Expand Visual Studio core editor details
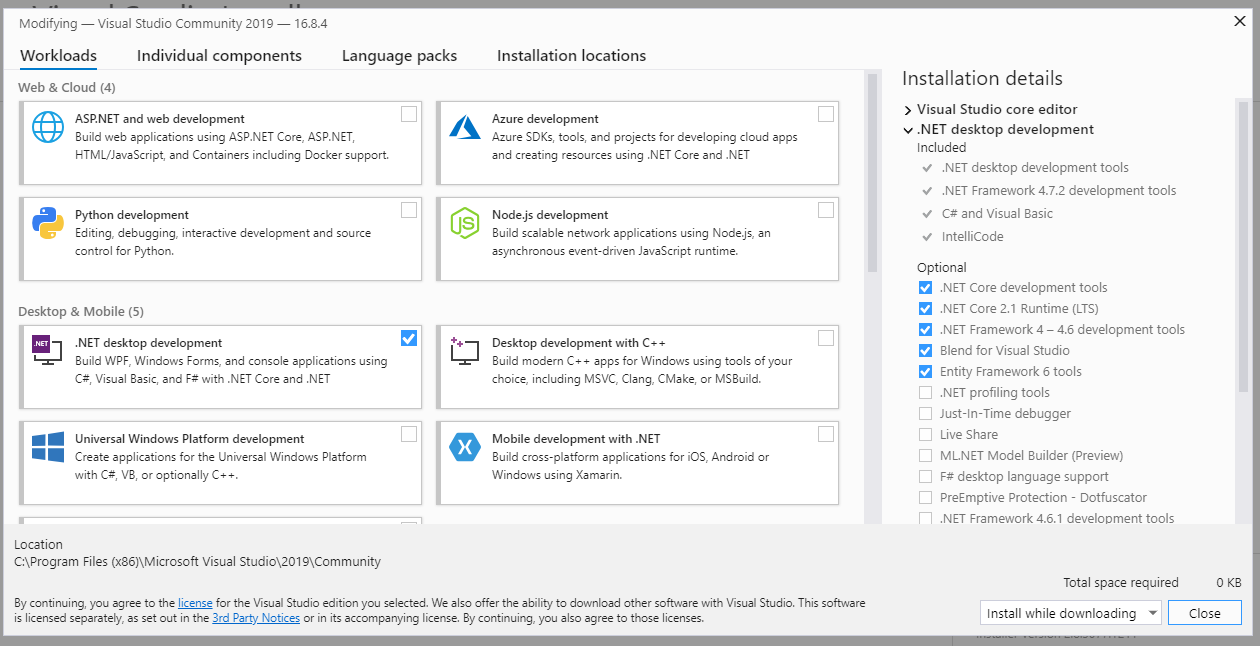 (908, 110)
